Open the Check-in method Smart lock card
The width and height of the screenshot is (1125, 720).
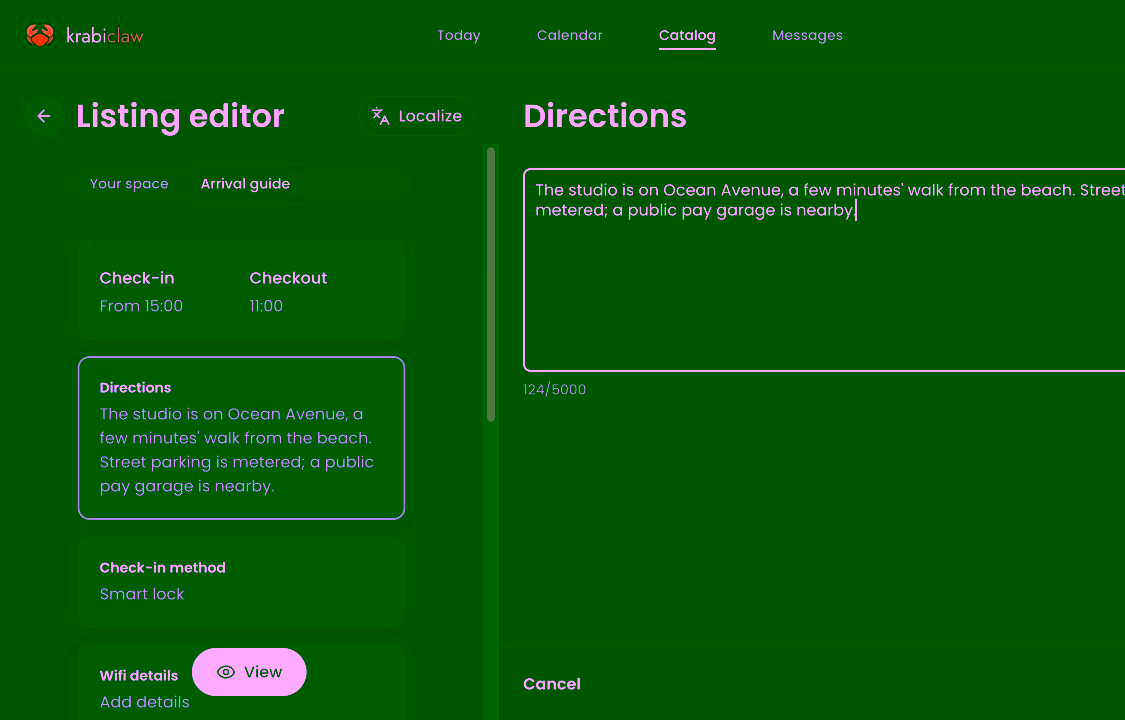point(241,582)
